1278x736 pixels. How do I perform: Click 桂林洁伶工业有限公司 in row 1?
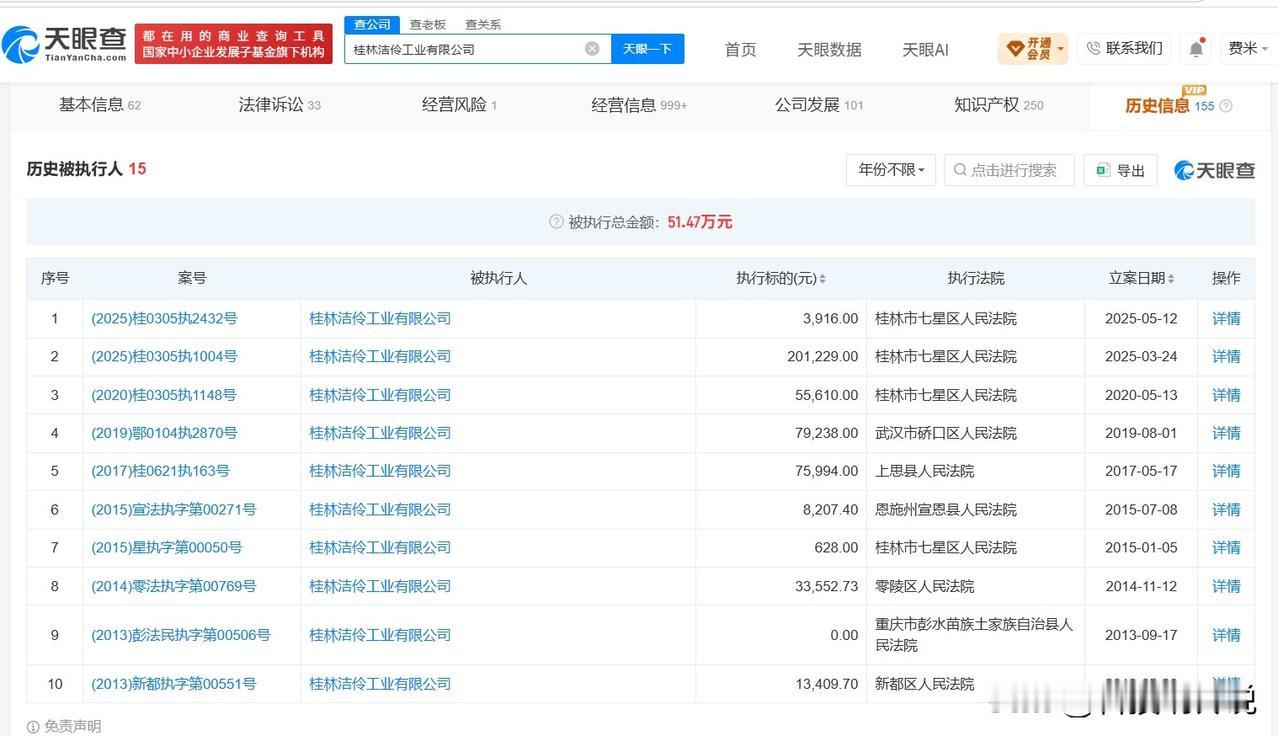point(380,318)
